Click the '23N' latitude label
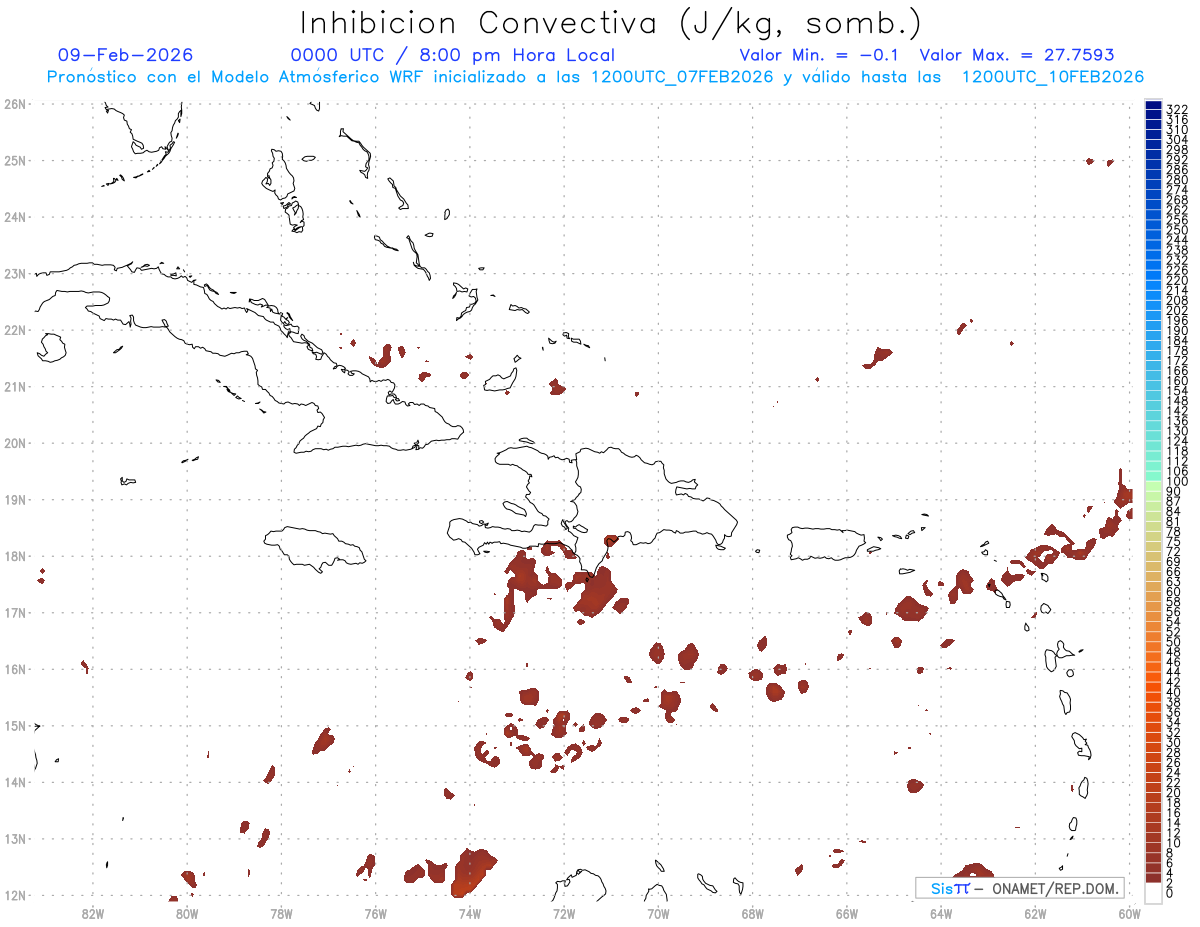 (x=14, y=273)
